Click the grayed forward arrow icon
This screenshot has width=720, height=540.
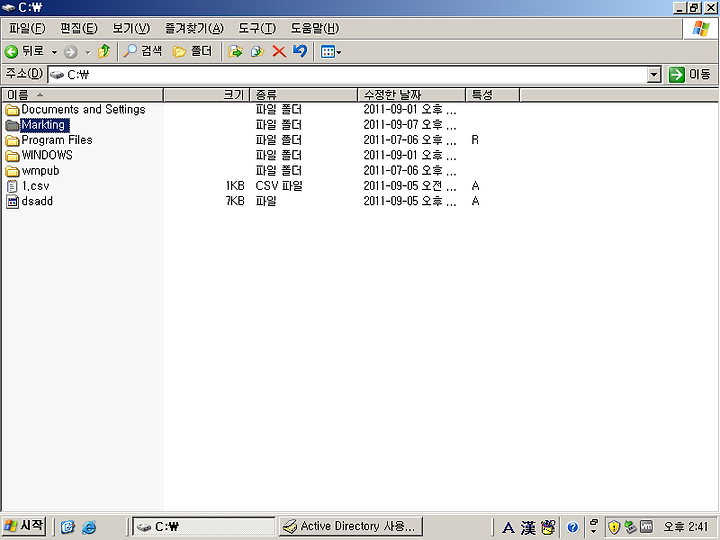point(70,51)
